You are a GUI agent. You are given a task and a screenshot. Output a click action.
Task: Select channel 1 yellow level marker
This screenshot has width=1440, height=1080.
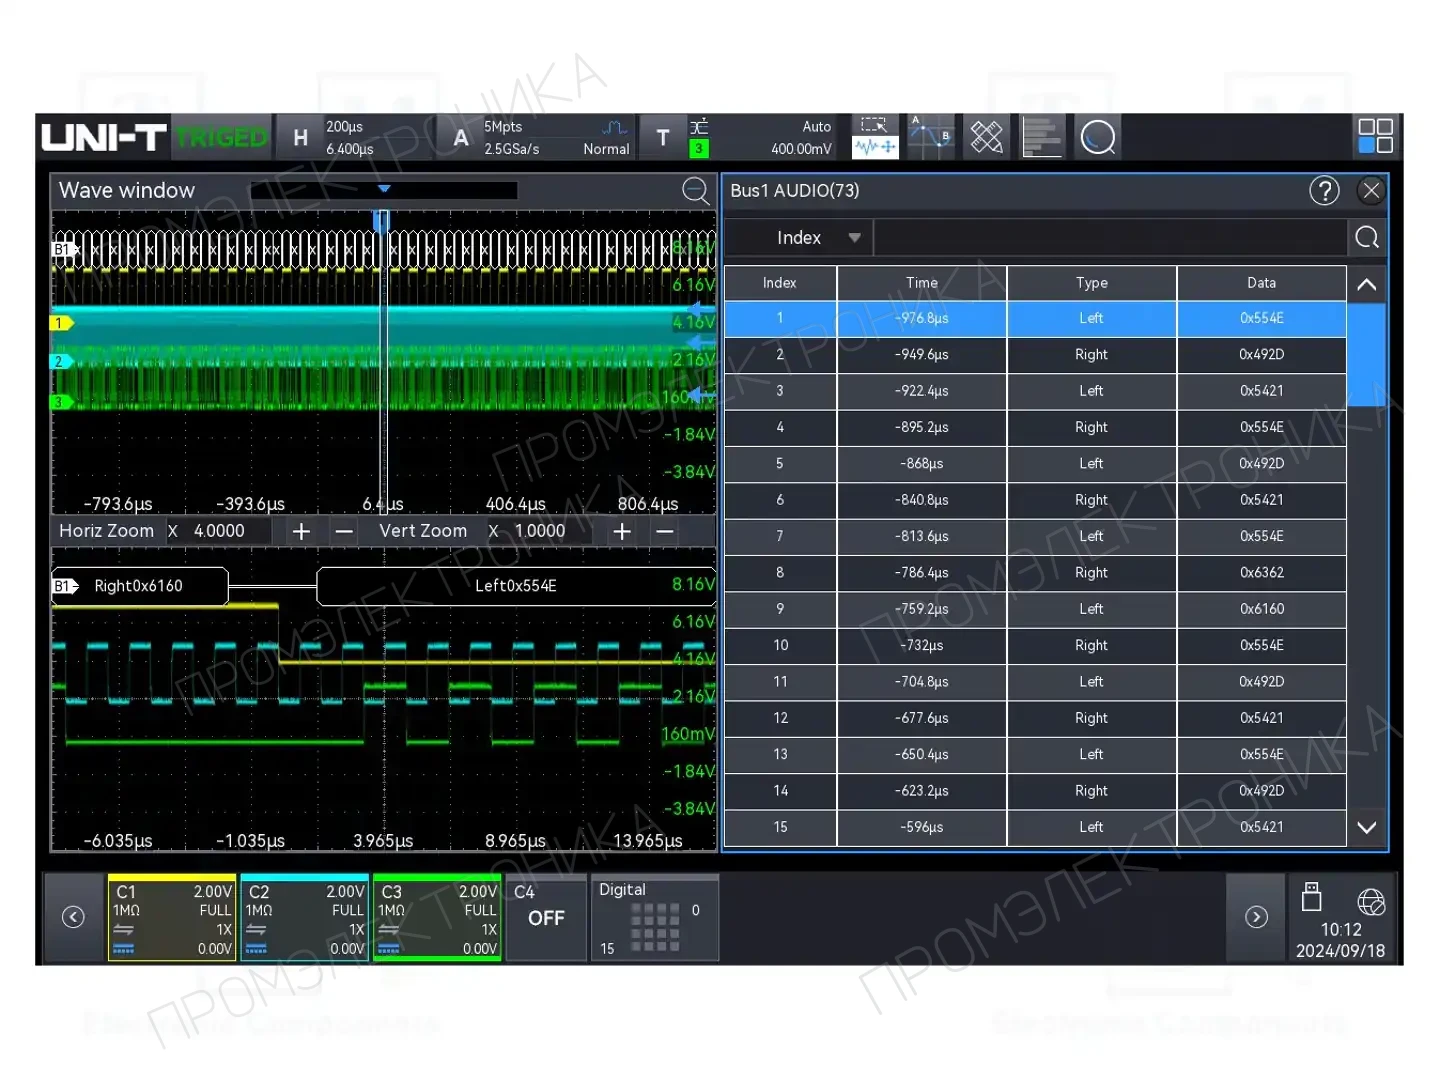tap(62, 323)
